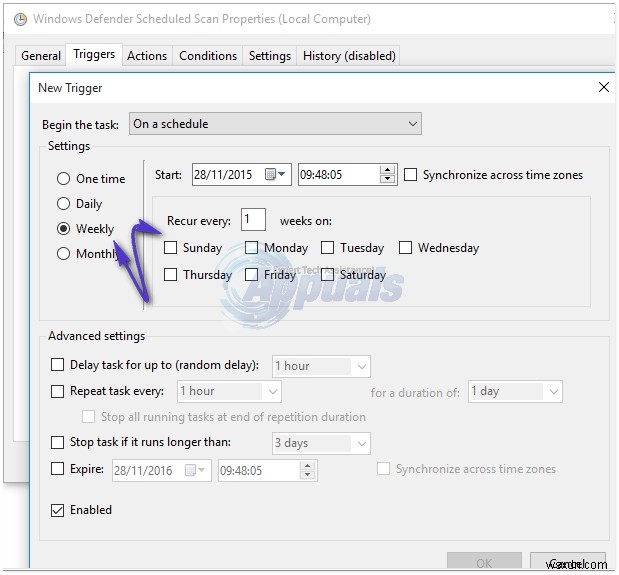Select the One time radio button
The height and width of the screenshot is (575, 619).
click(x=63, y=179)
